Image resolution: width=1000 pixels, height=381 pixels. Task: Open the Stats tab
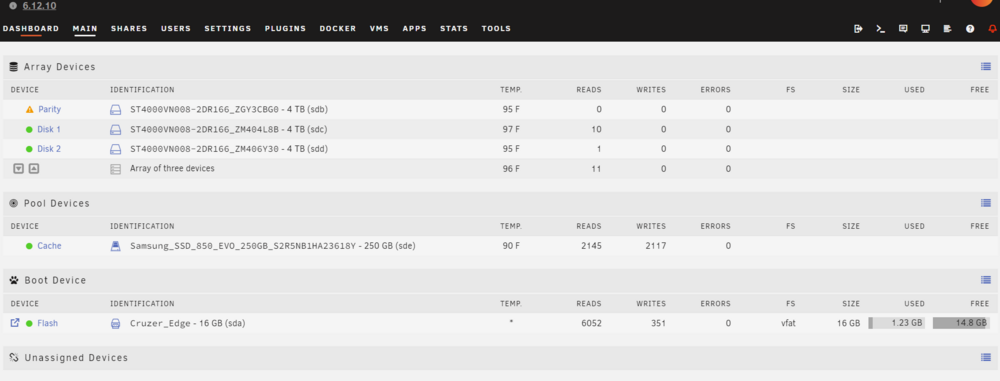point(454,29)
